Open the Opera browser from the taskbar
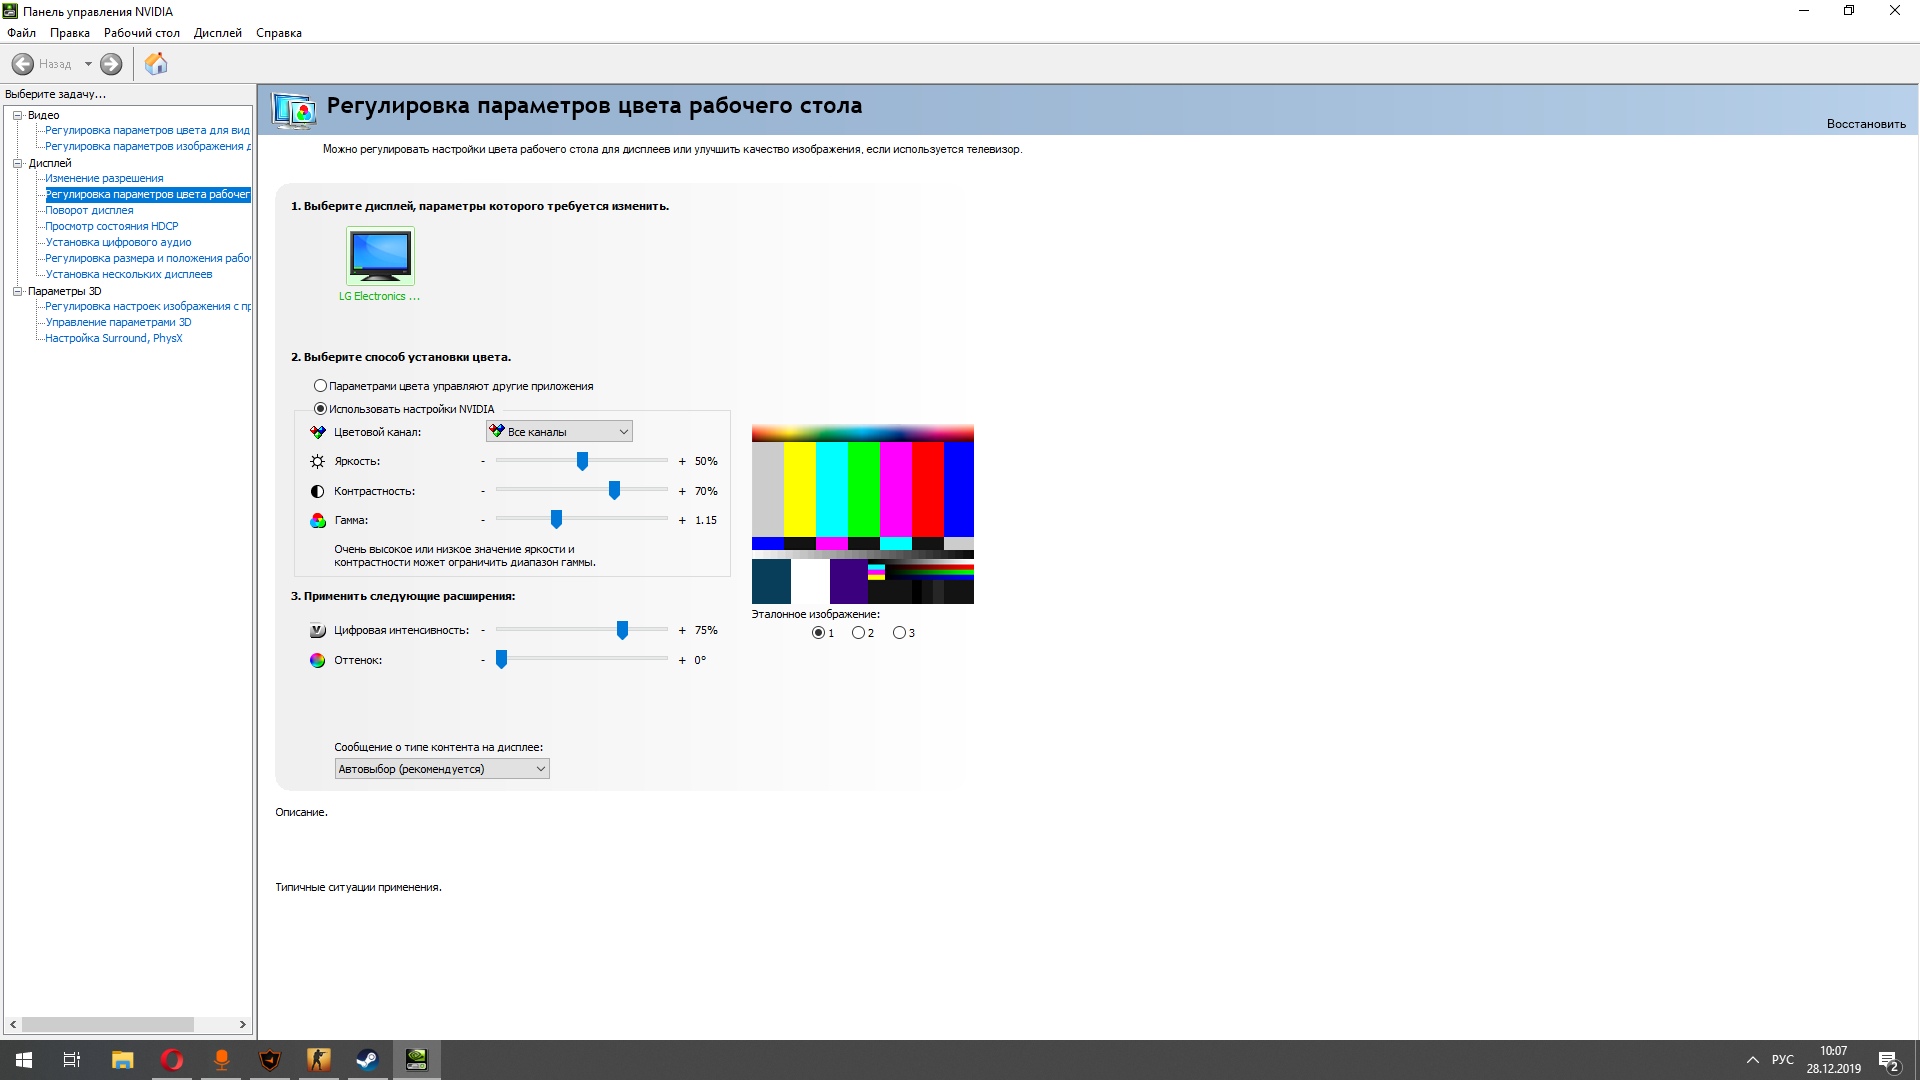This screenshot has width=1920, height=1080. click(172, 1060)
